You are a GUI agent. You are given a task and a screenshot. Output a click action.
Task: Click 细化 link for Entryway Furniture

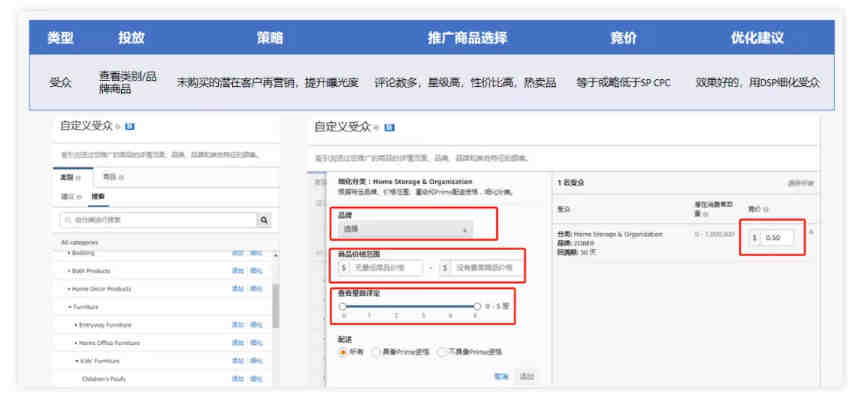[256, 325]
